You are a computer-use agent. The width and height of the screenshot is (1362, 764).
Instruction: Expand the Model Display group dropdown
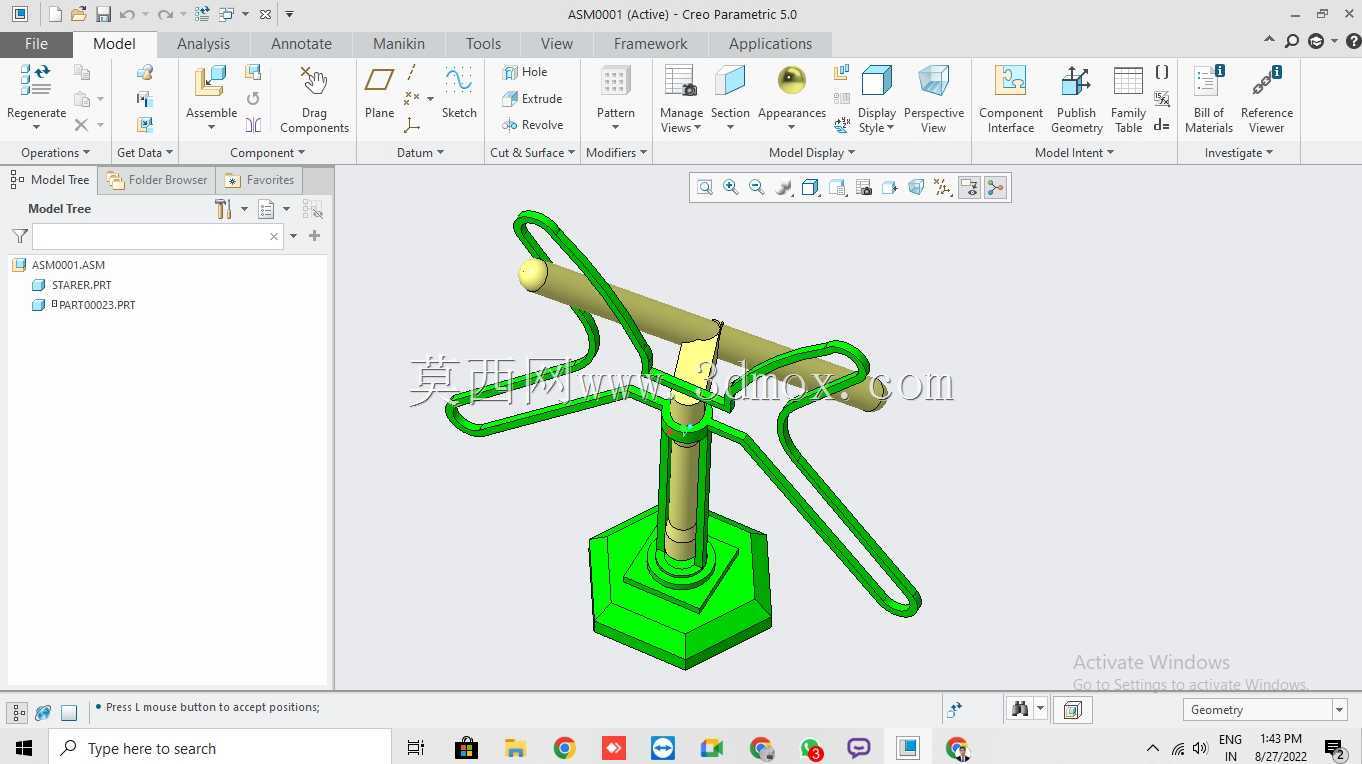tap(812, 153)
